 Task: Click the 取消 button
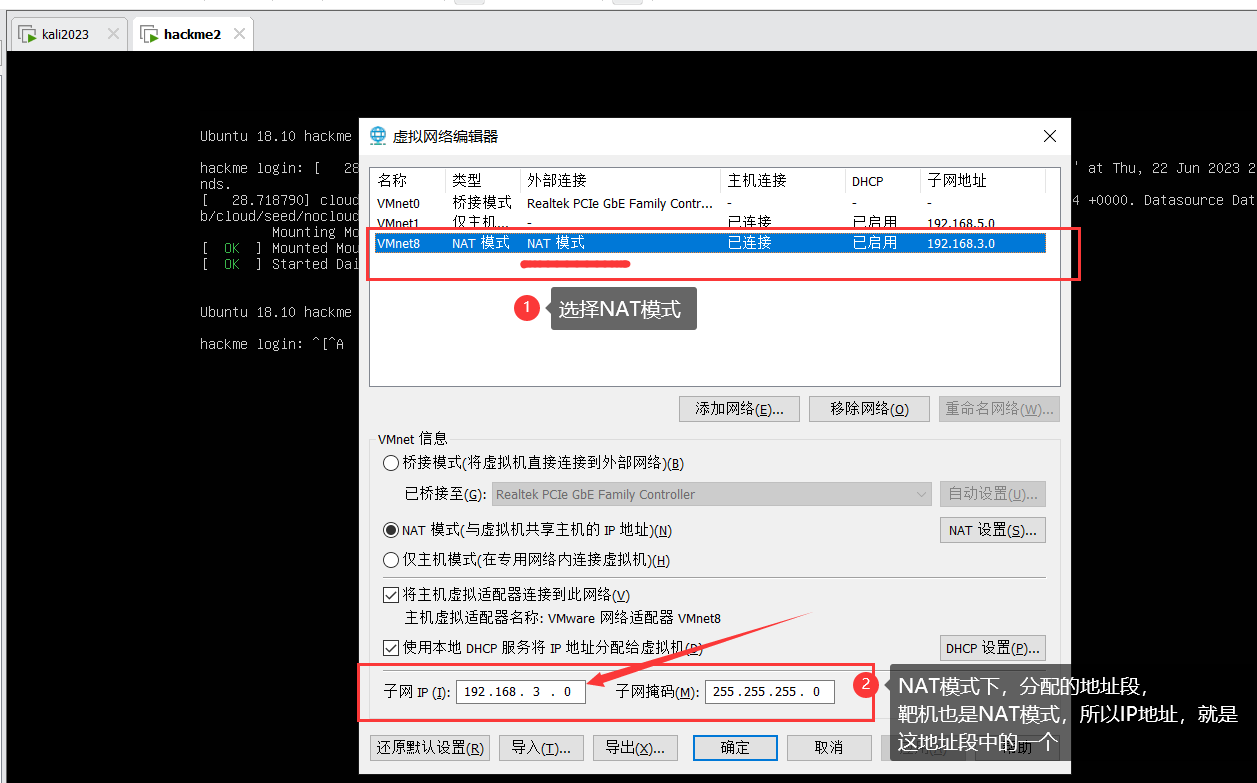click(x=829, y=748)
